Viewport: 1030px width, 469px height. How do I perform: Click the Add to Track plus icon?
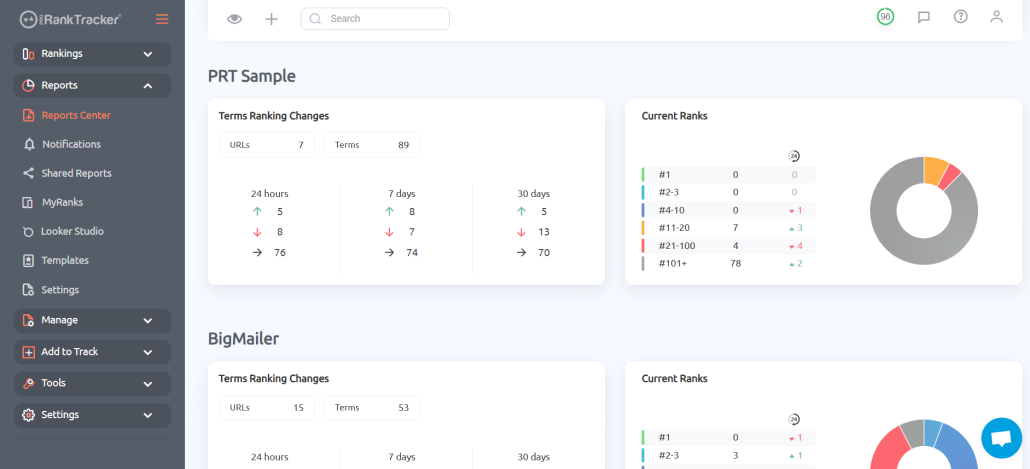28,352
